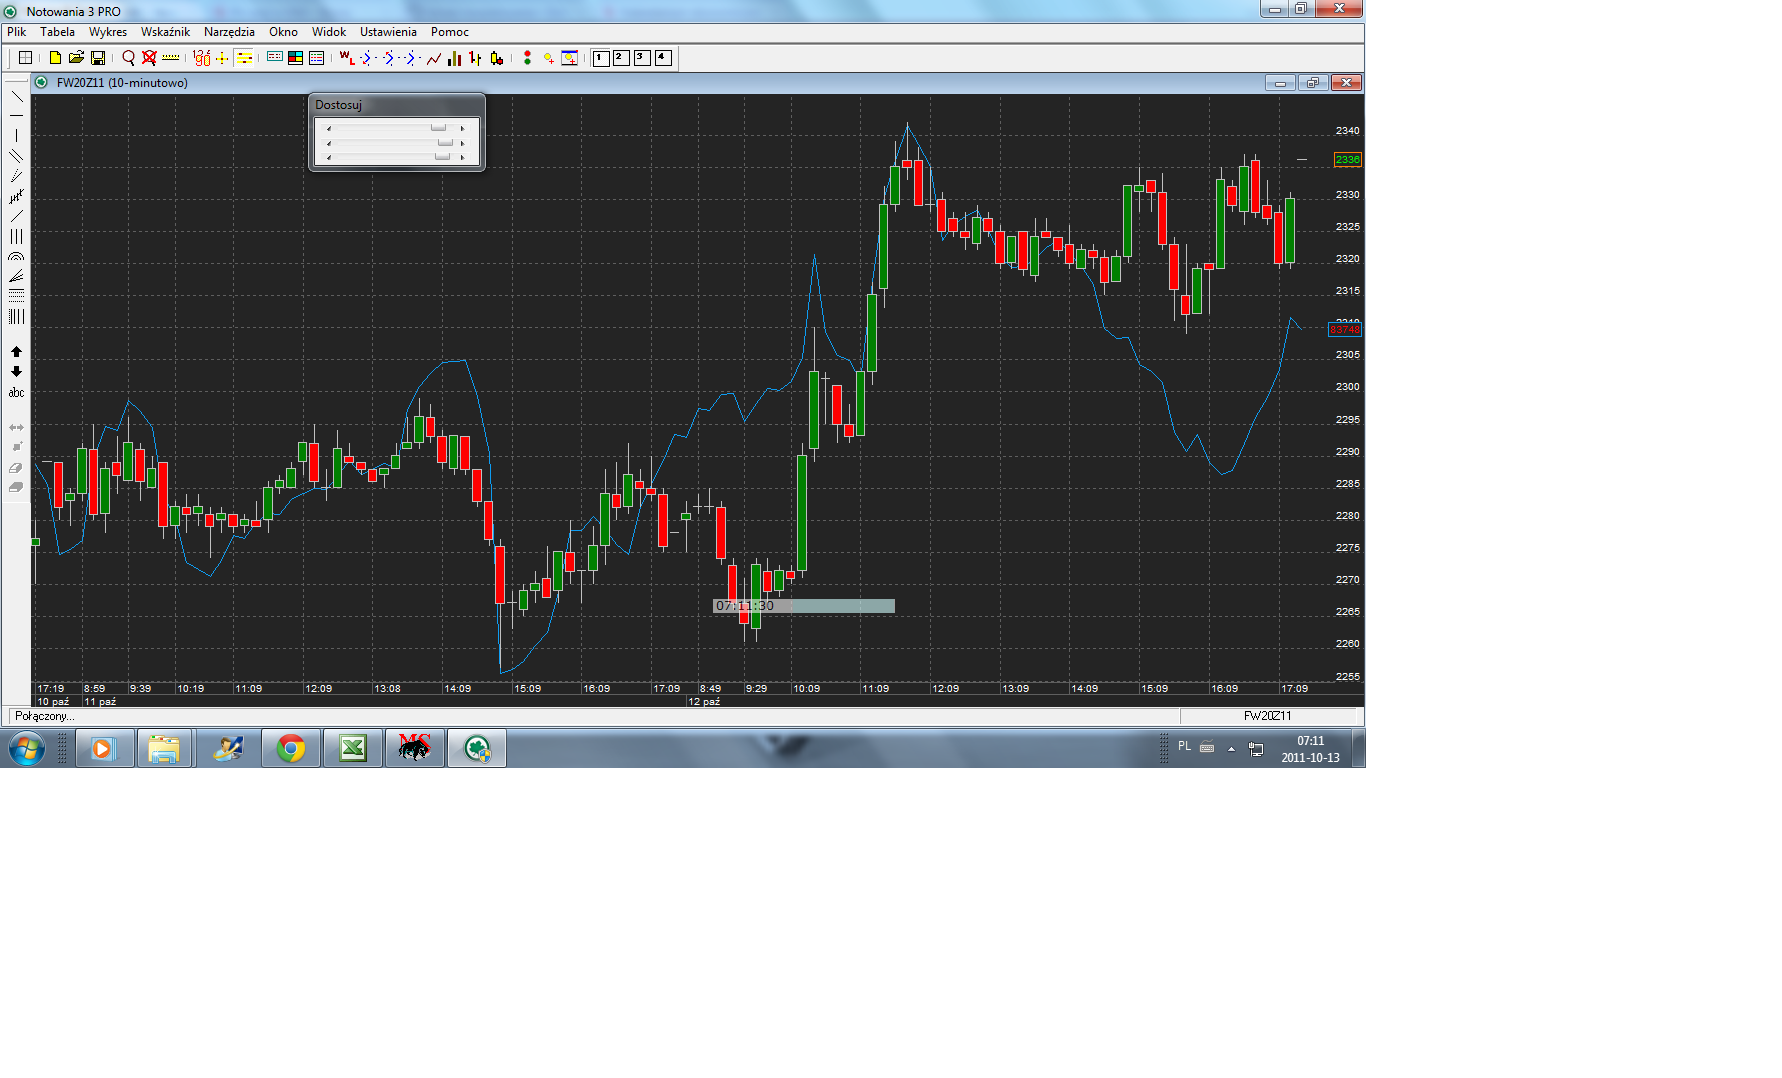Click the red numbers quotes icon
Viewport: 1782px width, 1078px height.
click(202, 58)
